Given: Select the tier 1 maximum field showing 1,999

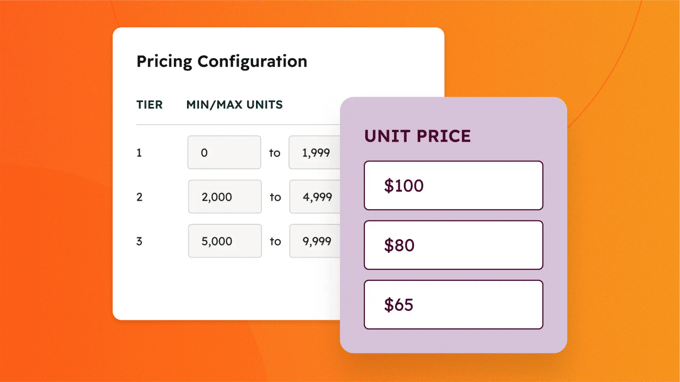Looking at the screenshot, I should pos(315,152).
